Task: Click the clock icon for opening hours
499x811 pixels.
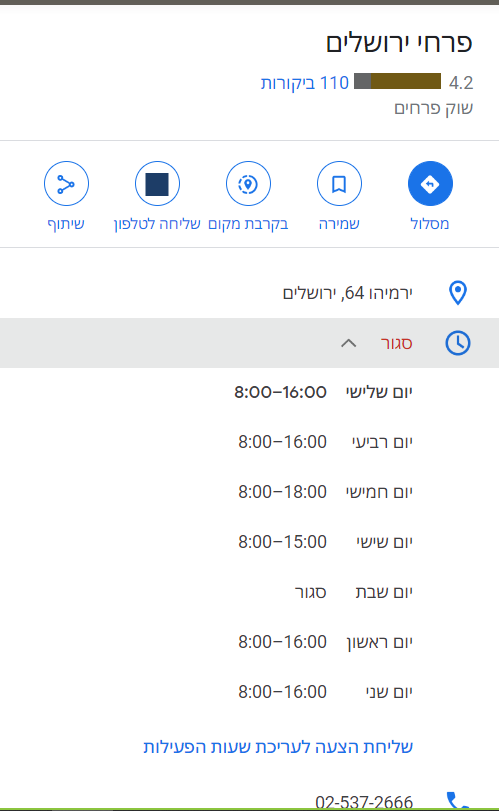Action: coord(458,343)
